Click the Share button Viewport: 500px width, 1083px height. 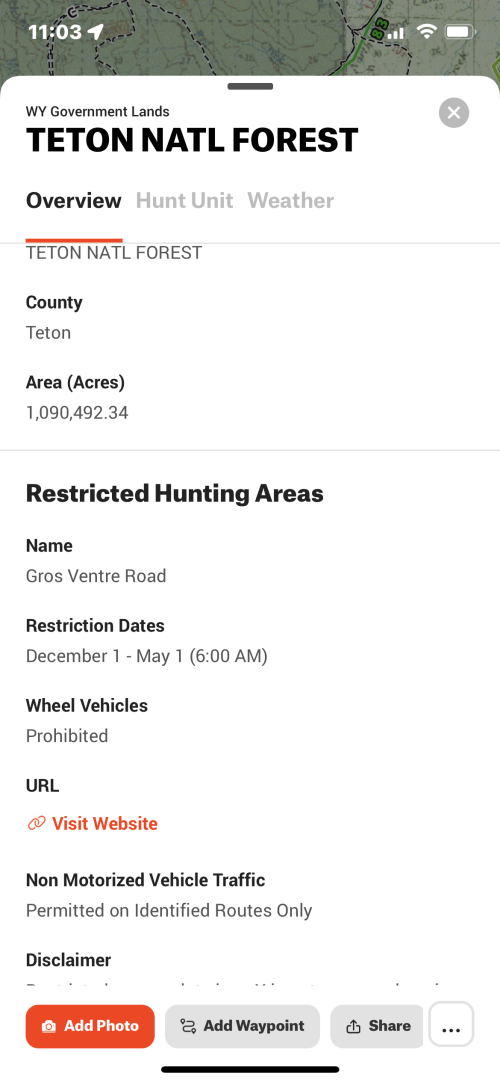[x=377, y=1026]
